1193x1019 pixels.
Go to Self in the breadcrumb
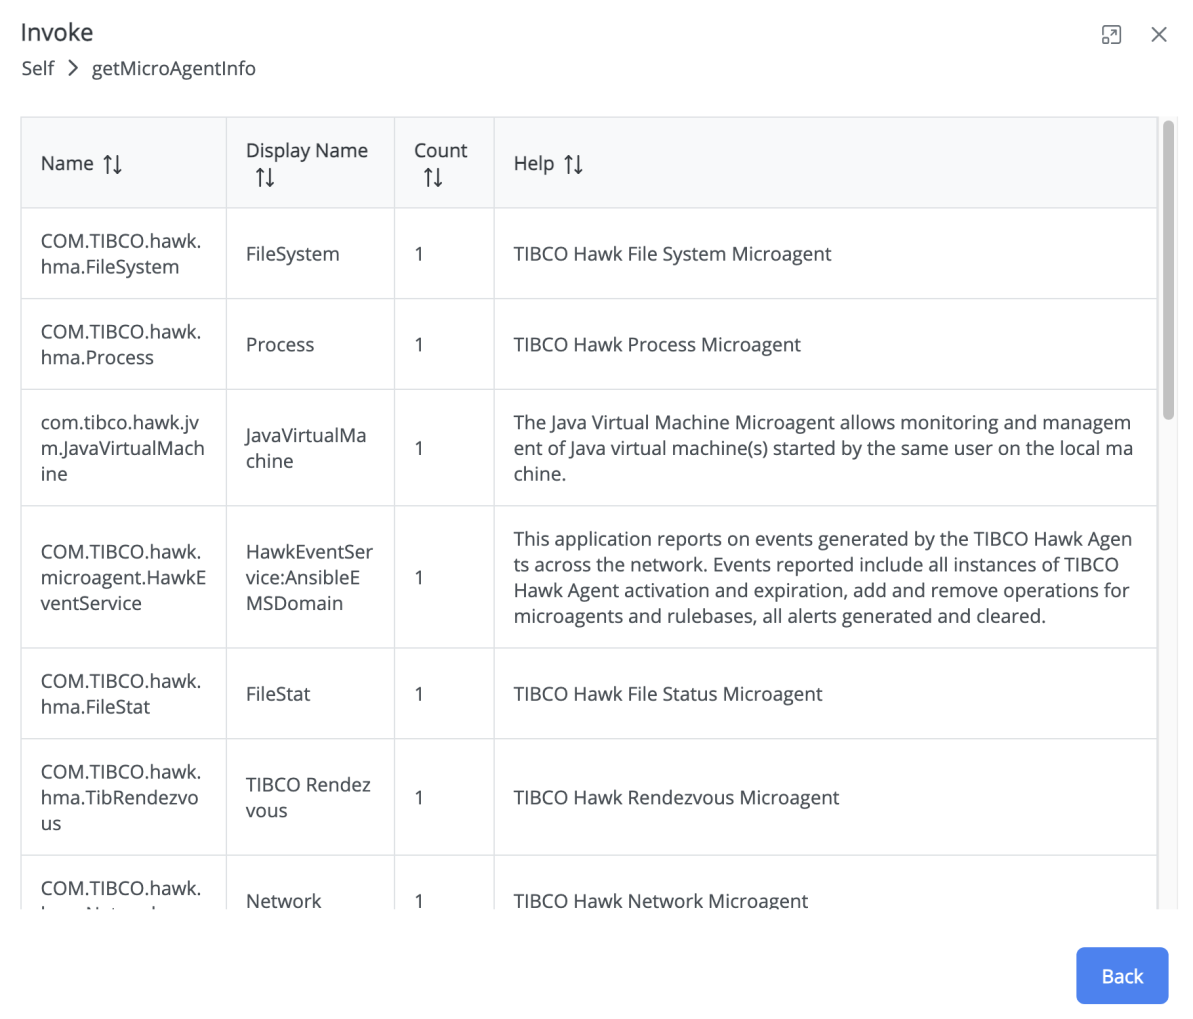(38, 69)
